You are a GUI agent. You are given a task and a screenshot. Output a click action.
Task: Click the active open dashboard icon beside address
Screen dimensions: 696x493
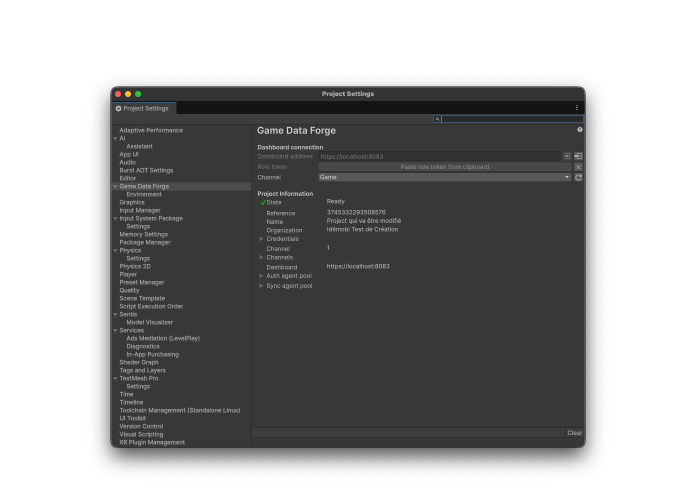click(x=578, y=156)
